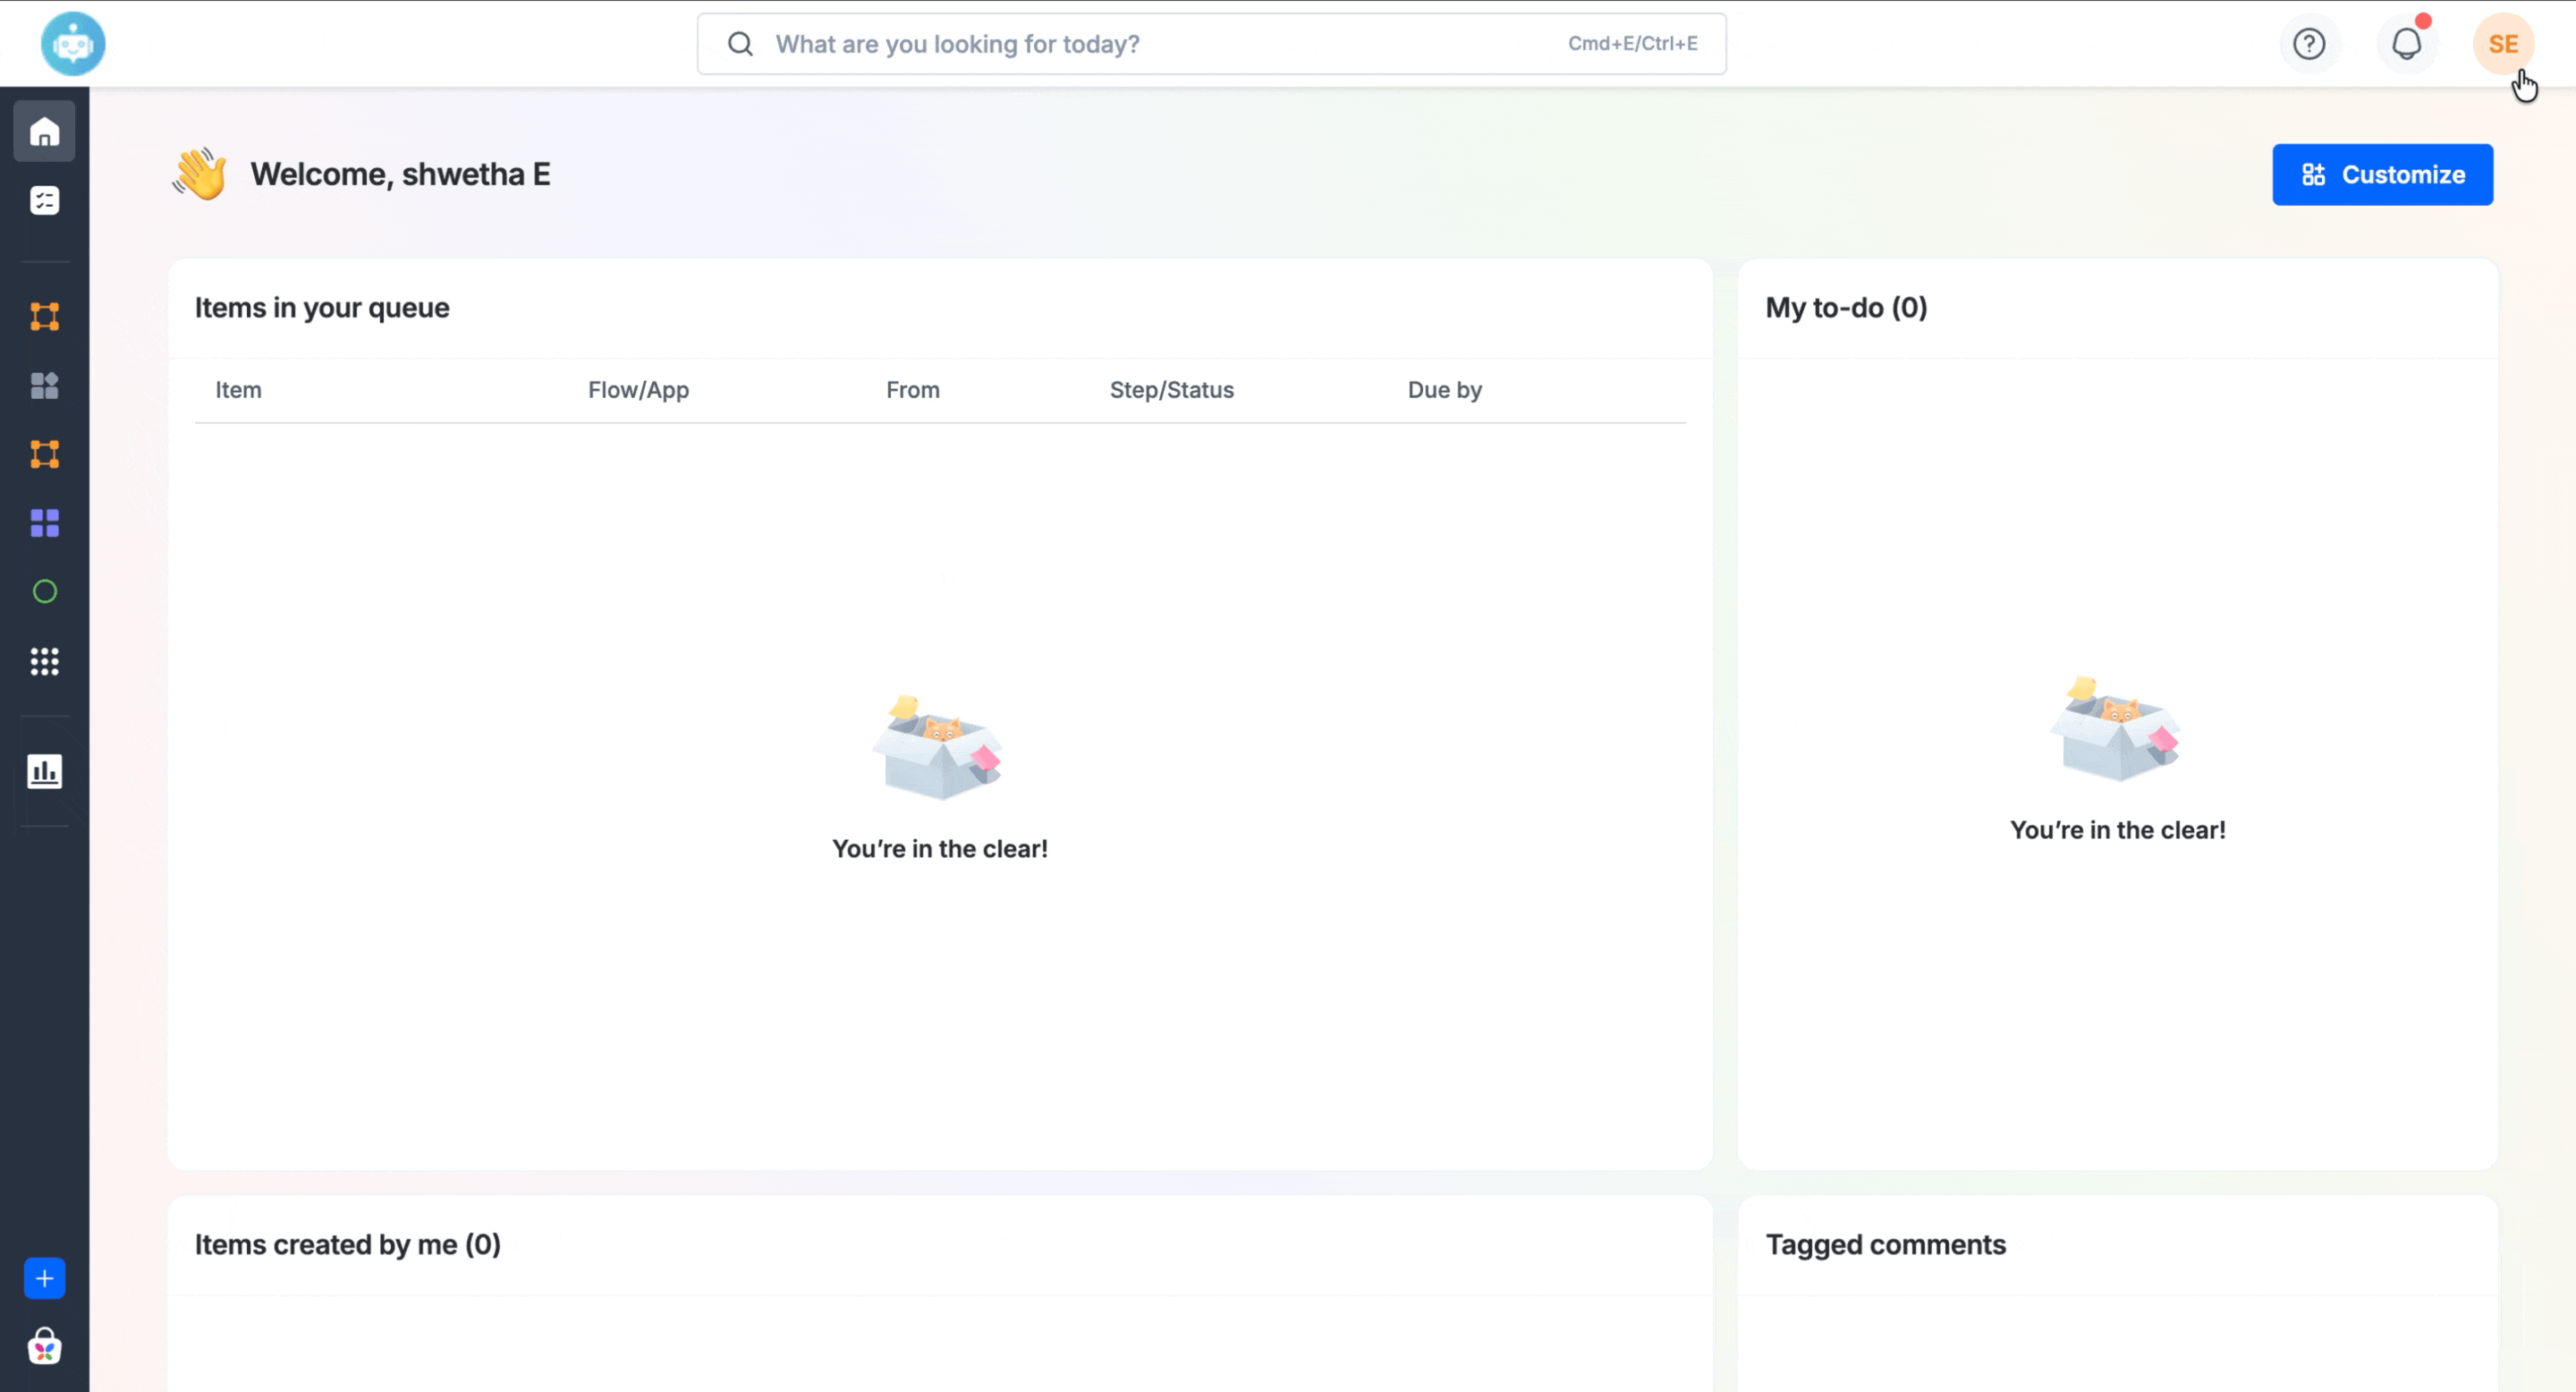2576x1392 pixels.
Task: Click the gray Boards grid icon in sidebar
Action: (x=44, y=386)
